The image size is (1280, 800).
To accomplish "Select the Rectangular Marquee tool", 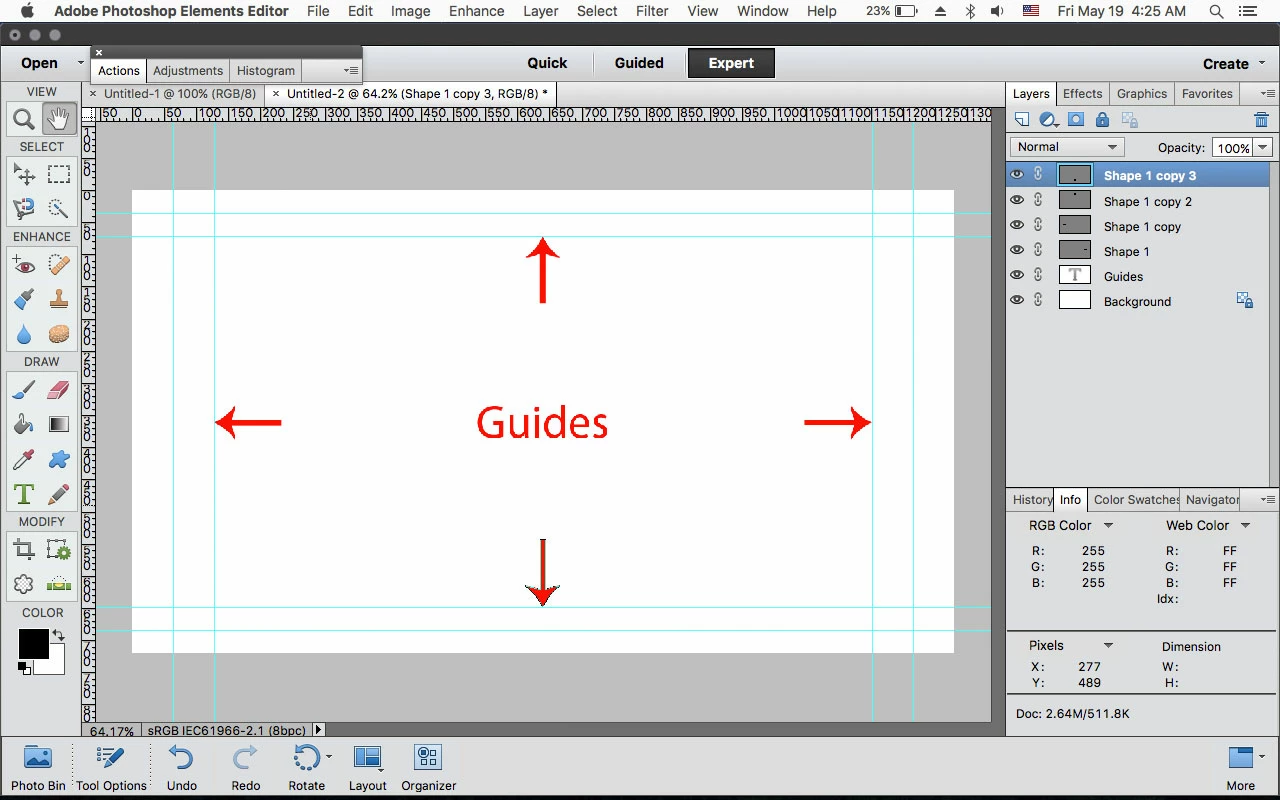I will click(59, 174).
